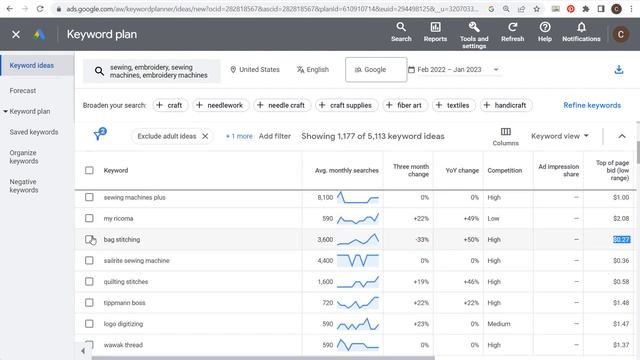This screenshot has height=360, width=640.
Task: Remove Exclude adult ideas filter
Action: pyautogui.click(x=205, y=136)
